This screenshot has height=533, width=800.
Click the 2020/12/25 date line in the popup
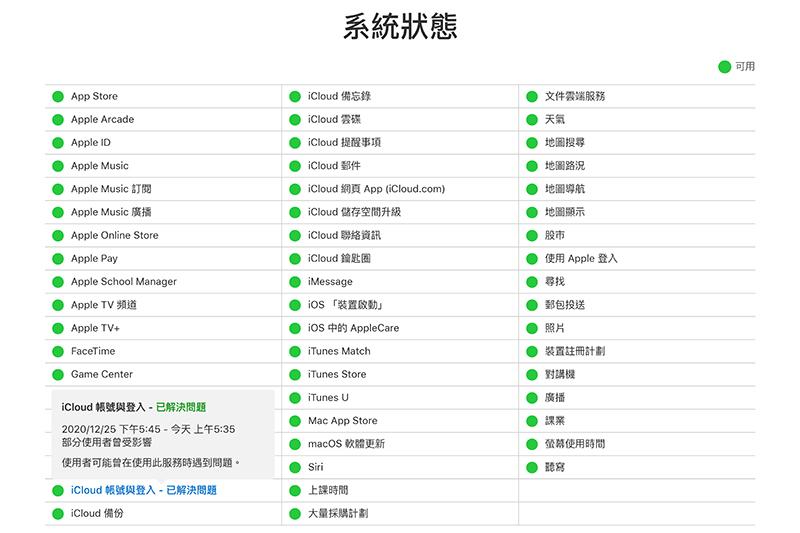tap(148, 429)
